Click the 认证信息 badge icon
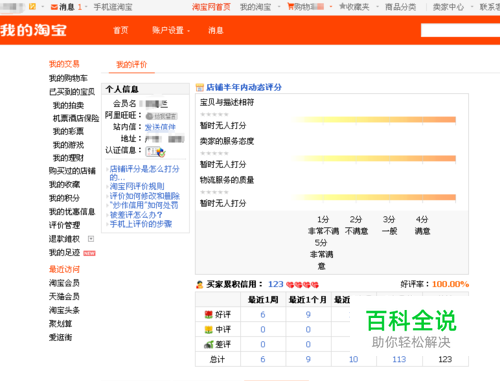The width and height of the screenshot is (500, 381). [155, 151]
